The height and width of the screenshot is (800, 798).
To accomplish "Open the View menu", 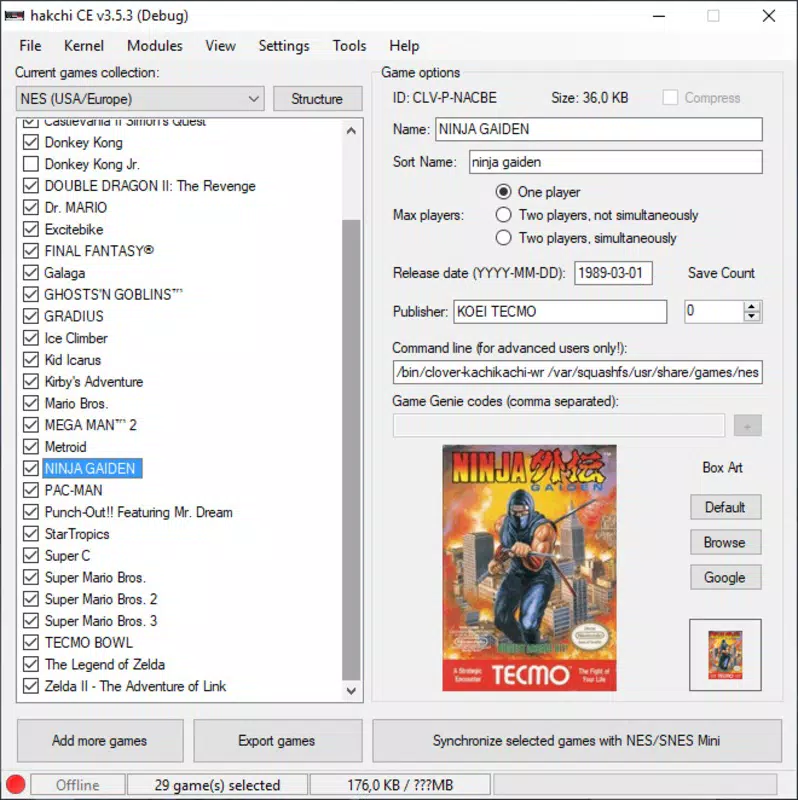I will pyautogui.click(x=220, y=46).
